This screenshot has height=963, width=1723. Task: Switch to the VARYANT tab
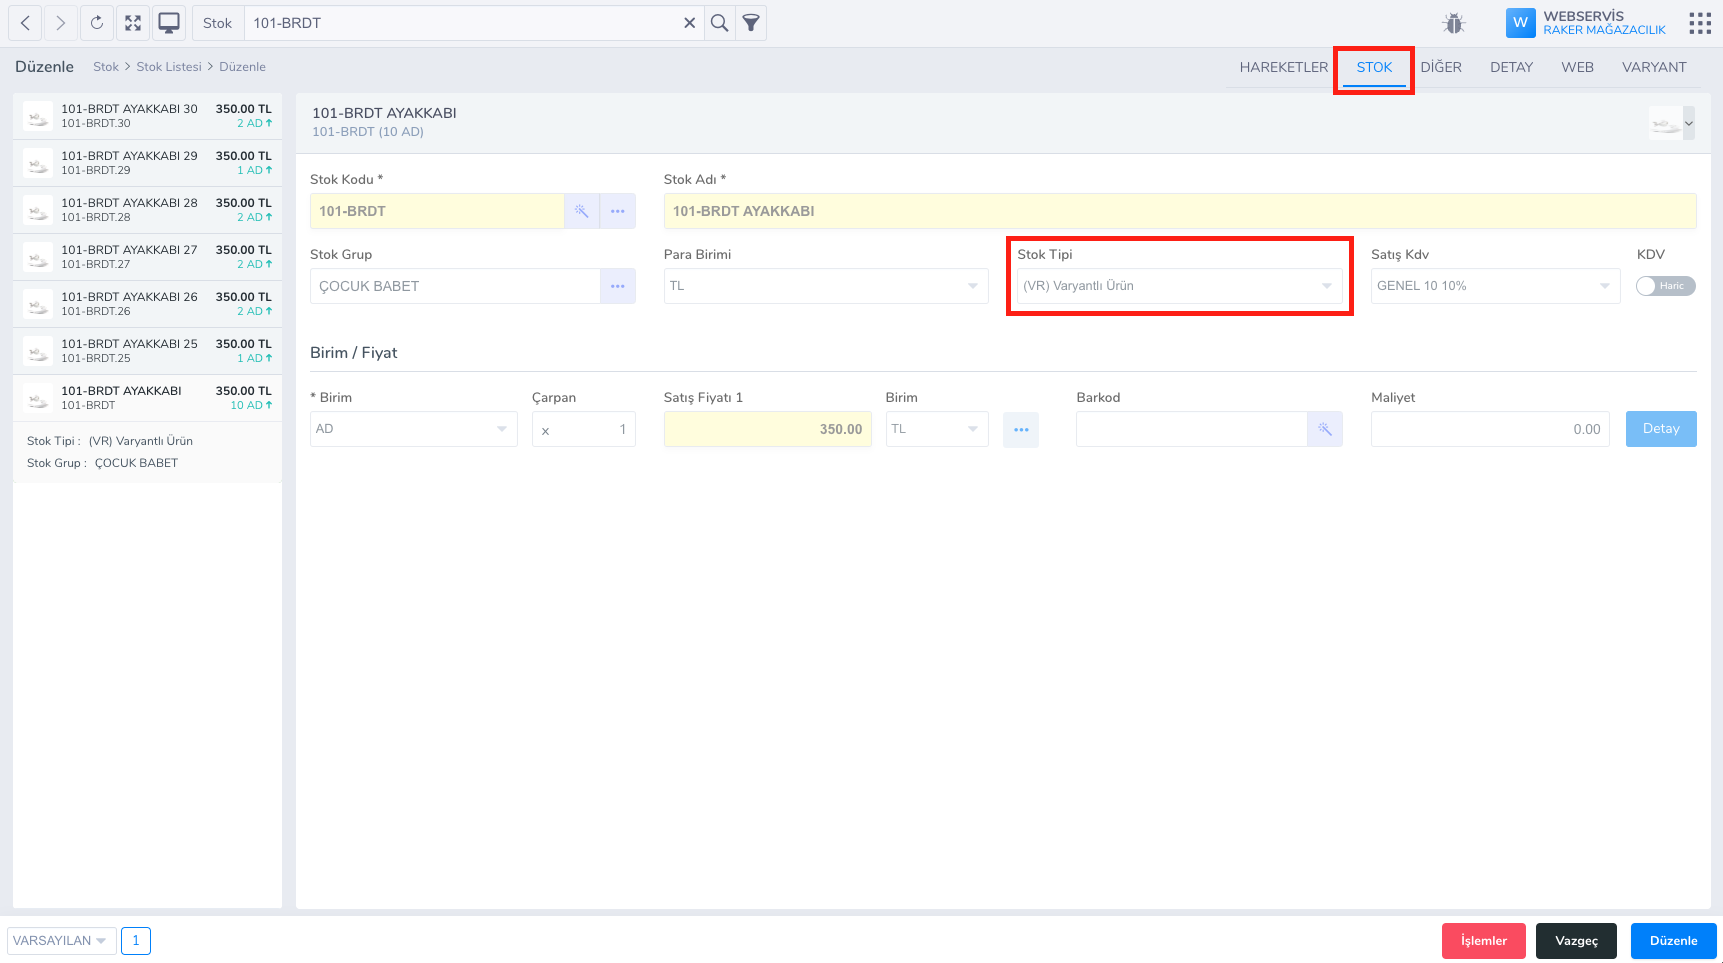pos(1653,67)
